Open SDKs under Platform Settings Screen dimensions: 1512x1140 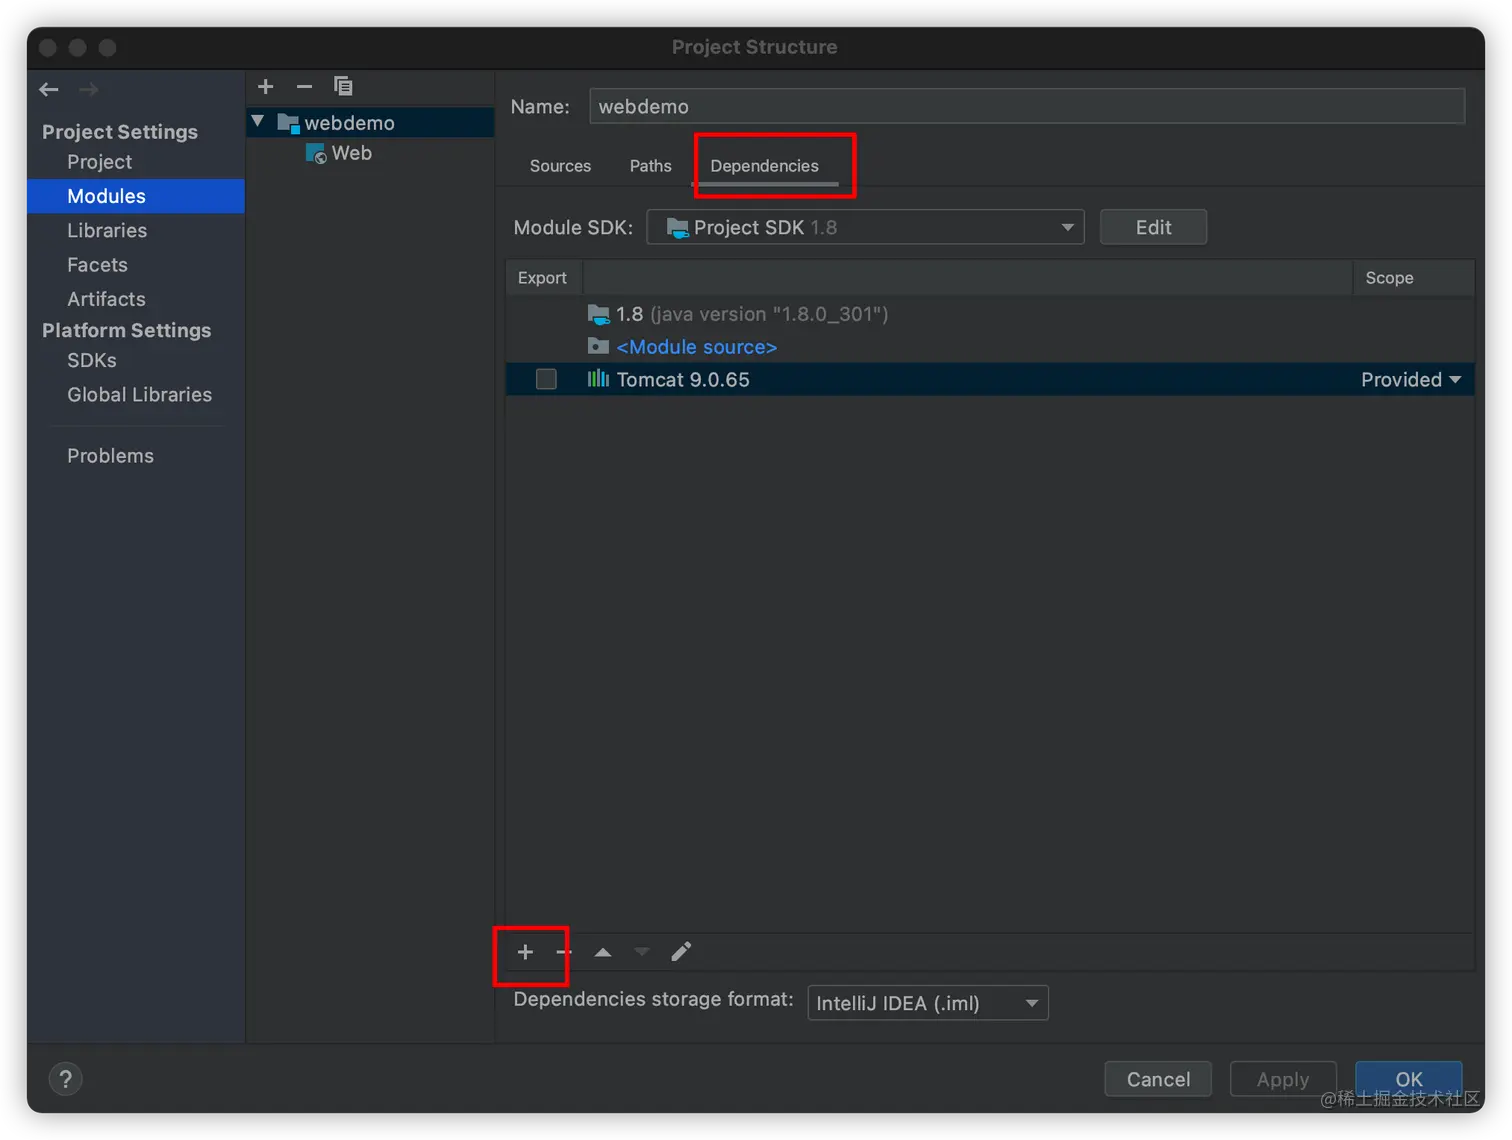92,360
